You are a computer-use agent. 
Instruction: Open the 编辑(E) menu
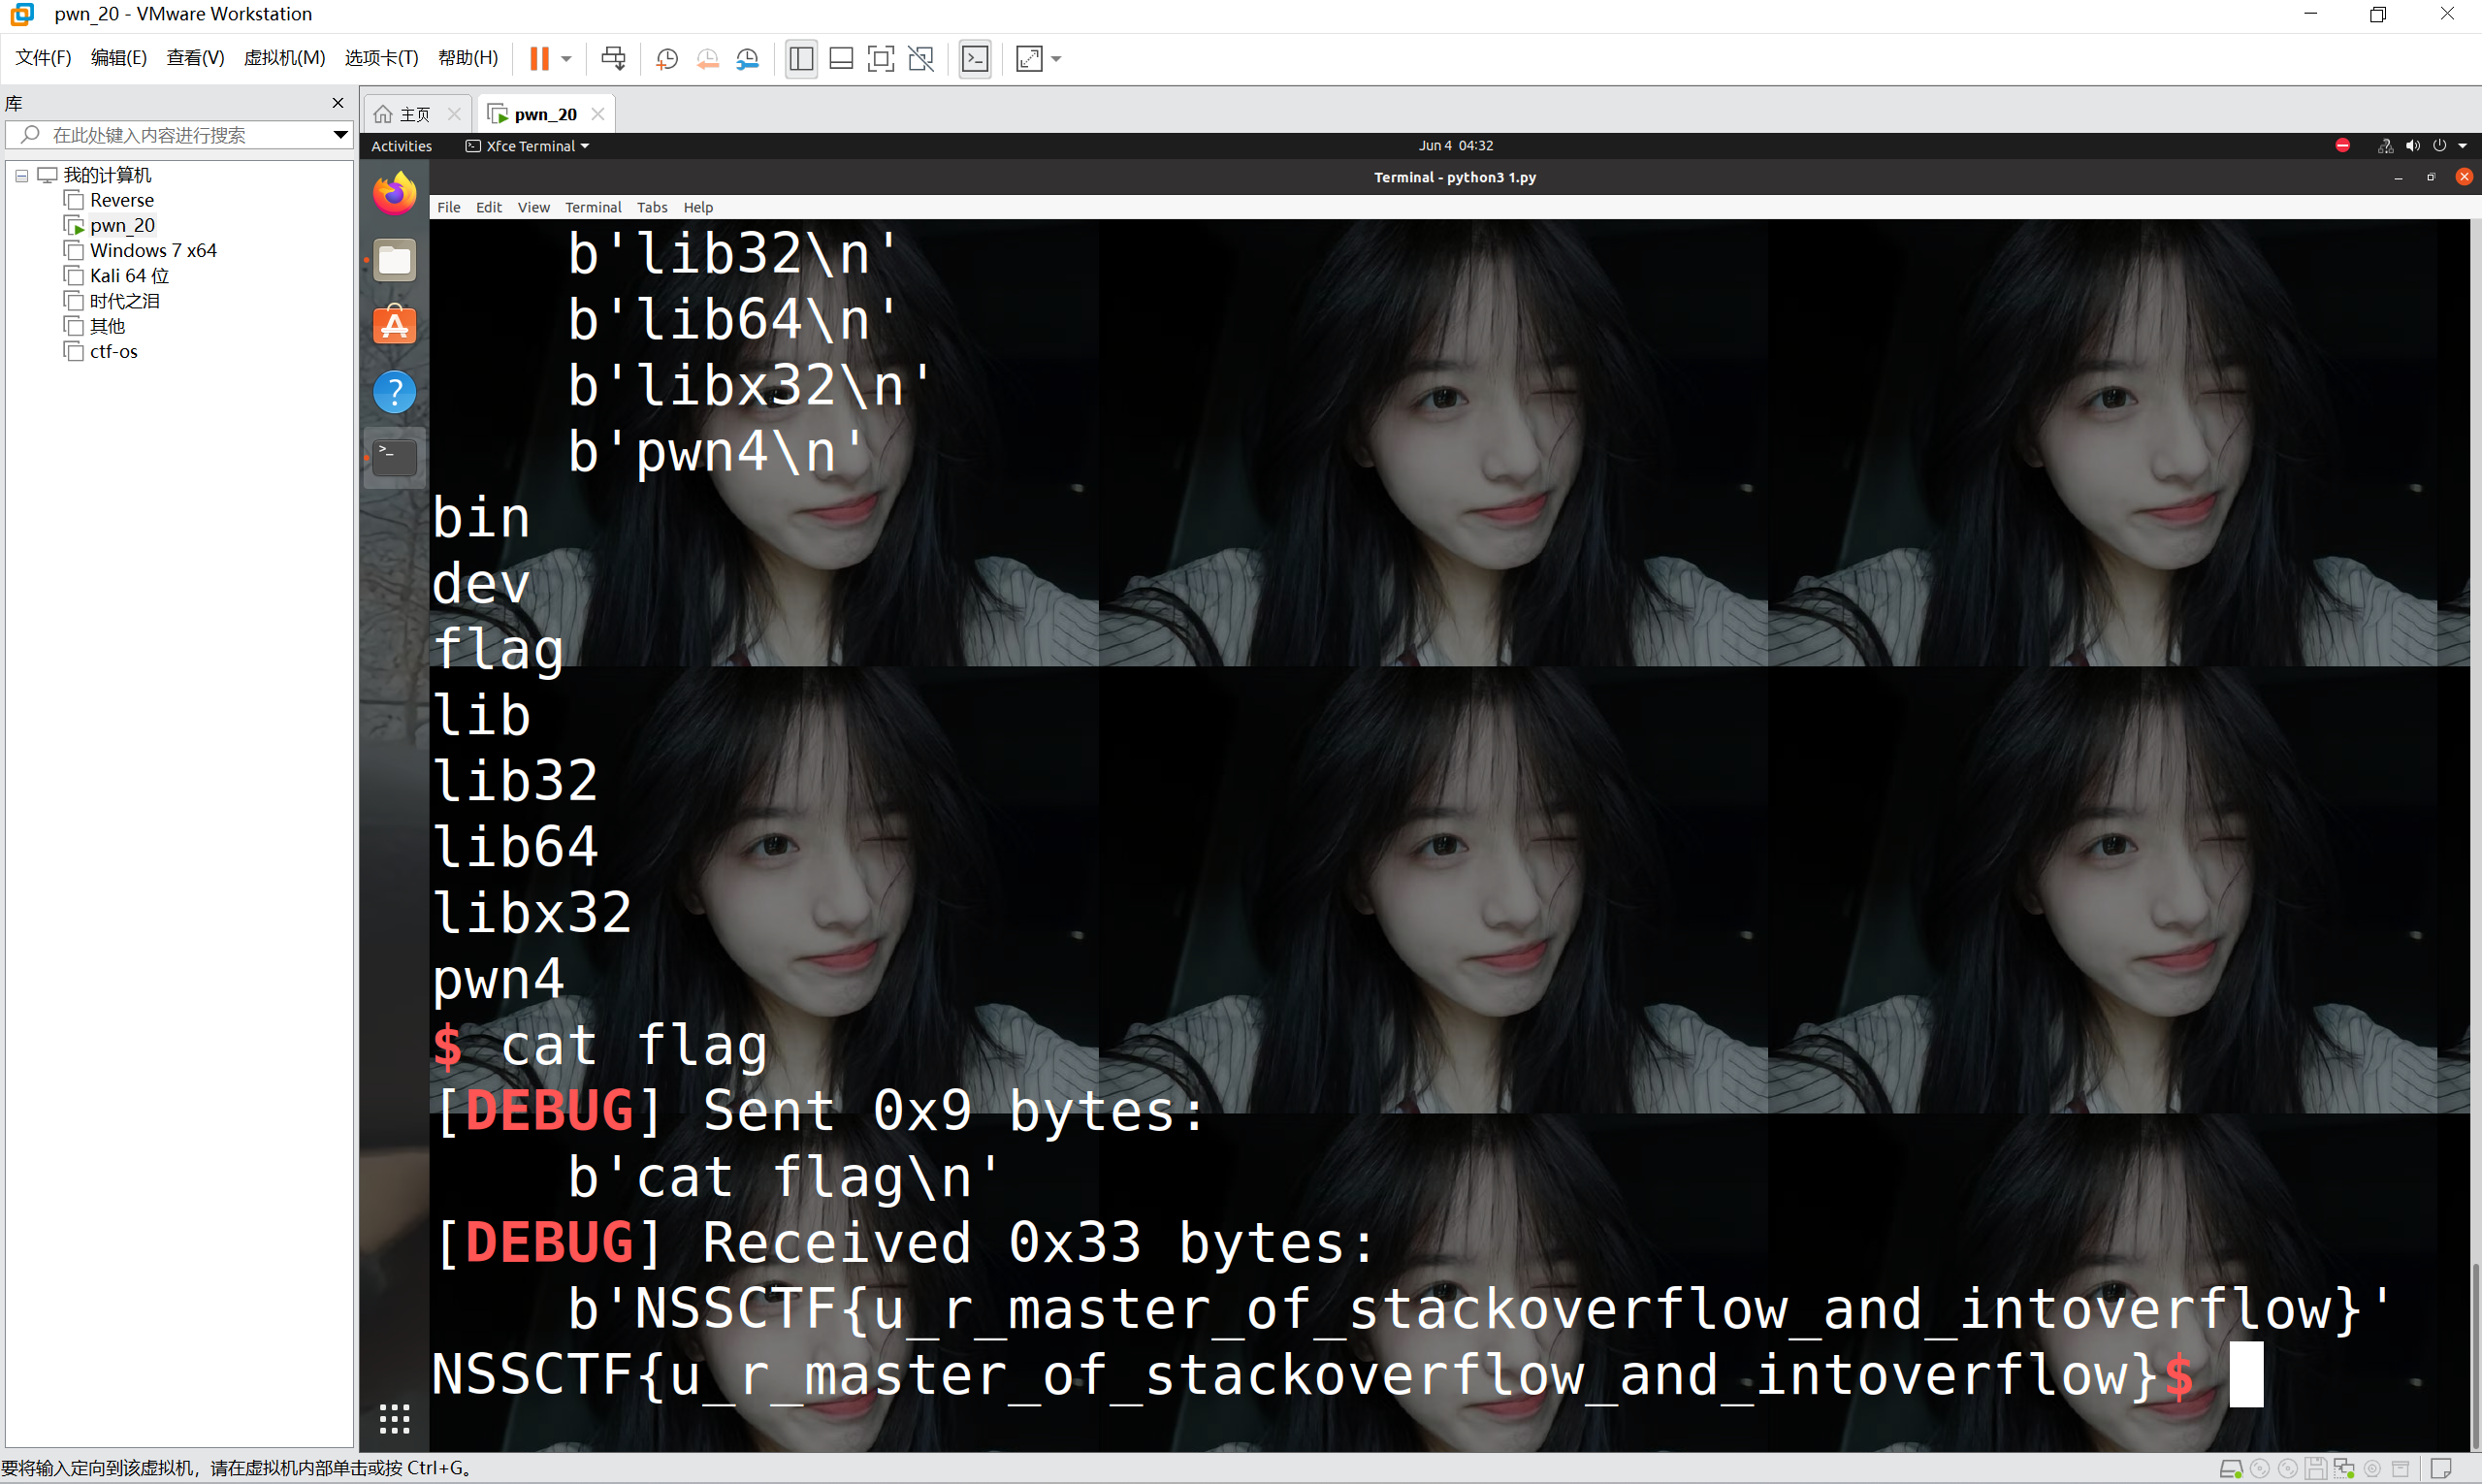click(x=118, y=57)
